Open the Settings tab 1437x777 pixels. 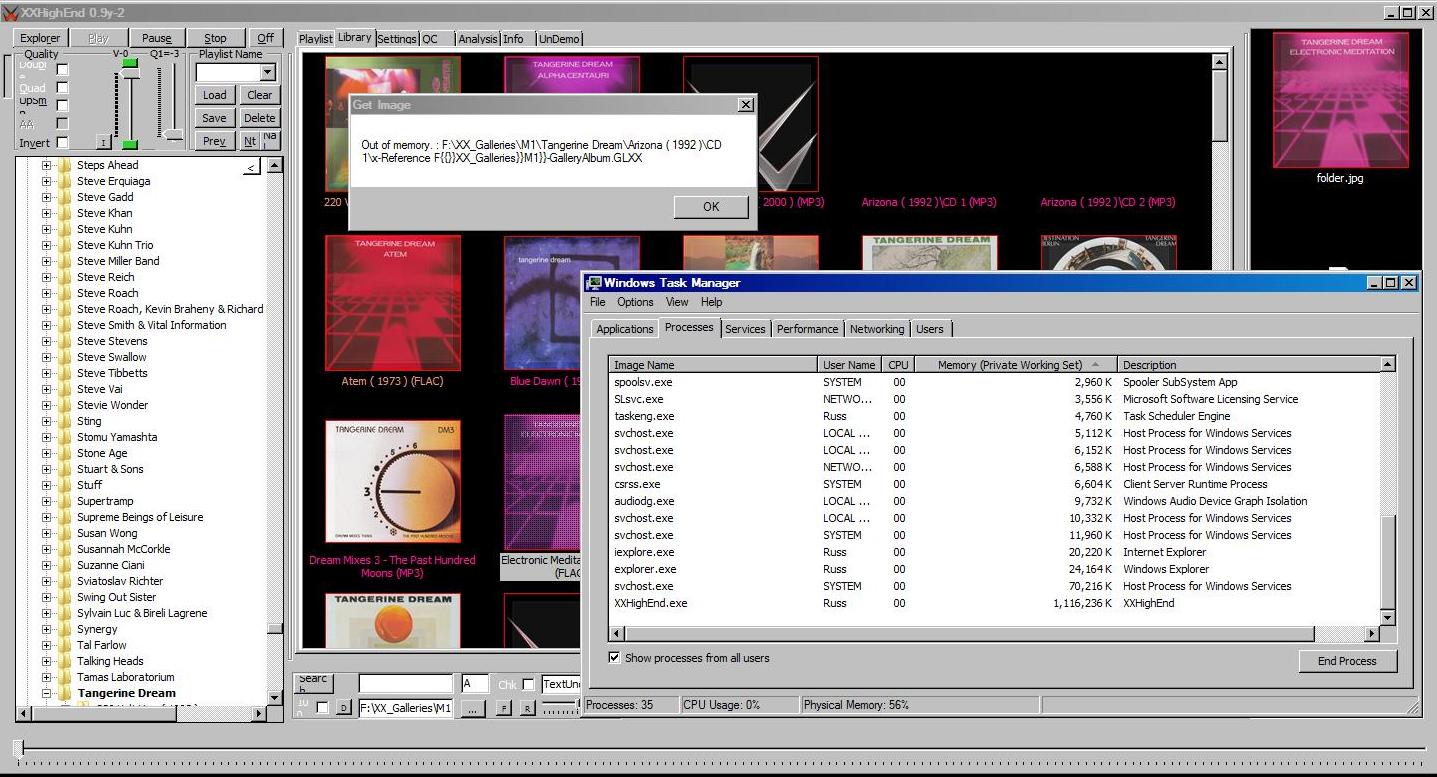(397, 39)
